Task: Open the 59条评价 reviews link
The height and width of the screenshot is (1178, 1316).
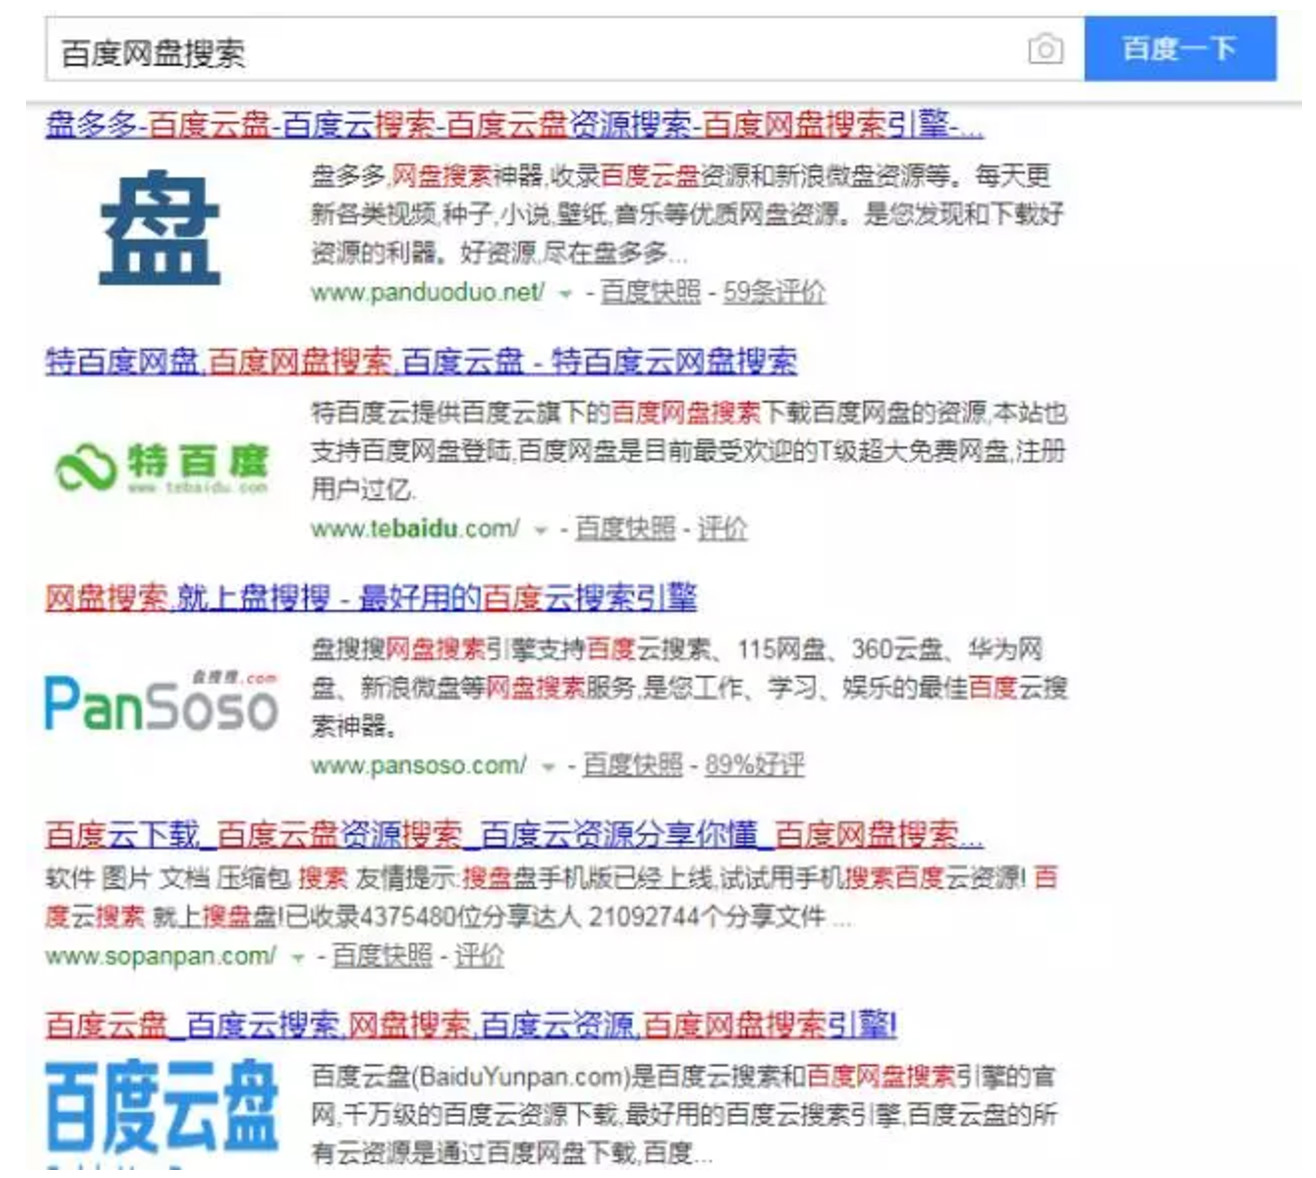Action: [x=774, y=292]
